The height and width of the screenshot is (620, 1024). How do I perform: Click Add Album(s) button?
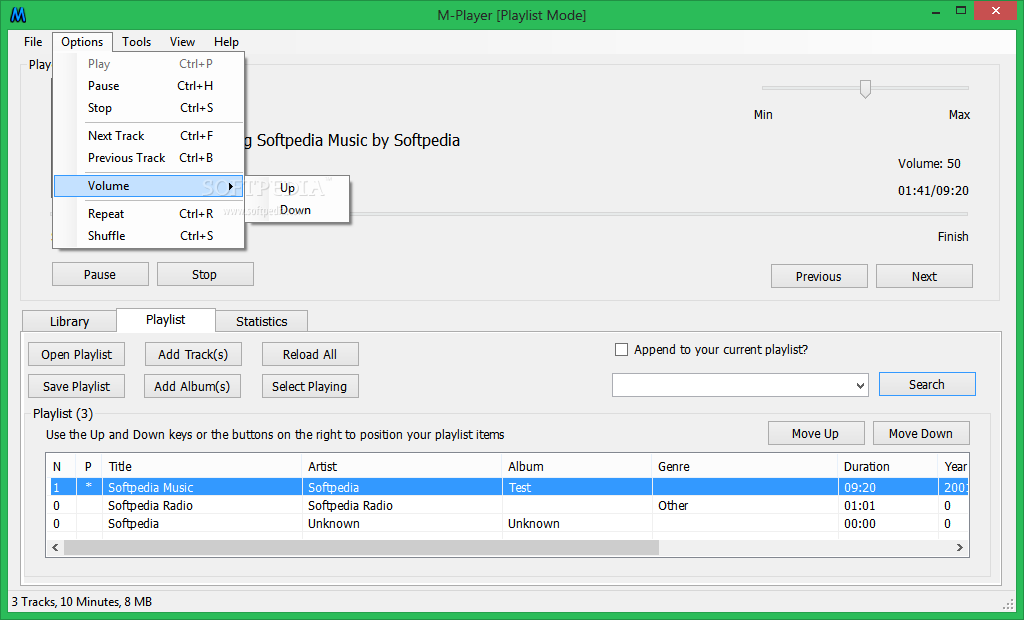click(193, 386)
